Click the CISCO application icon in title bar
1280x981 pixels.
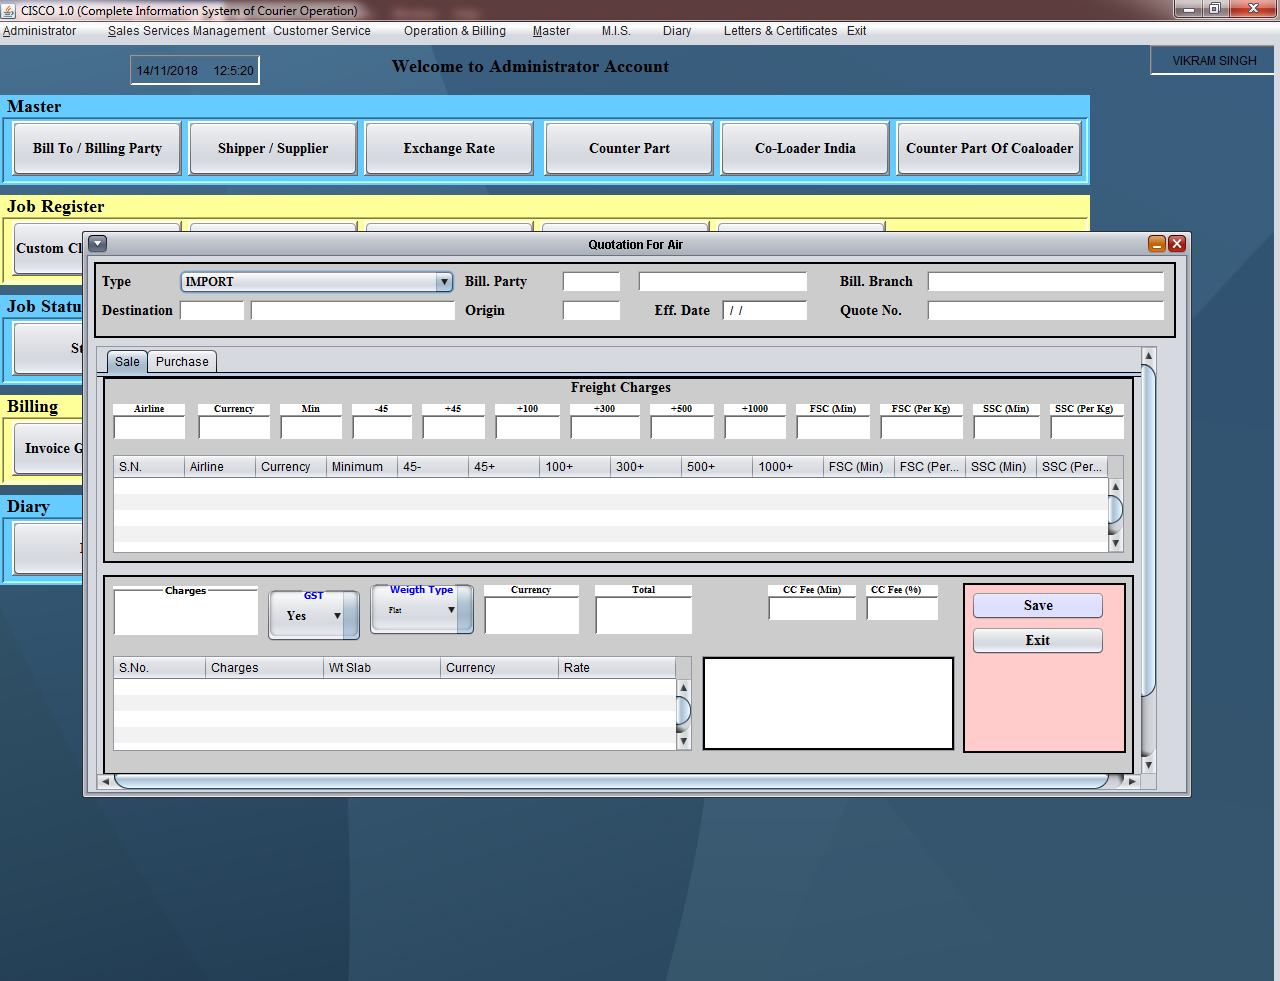[9, 10]
